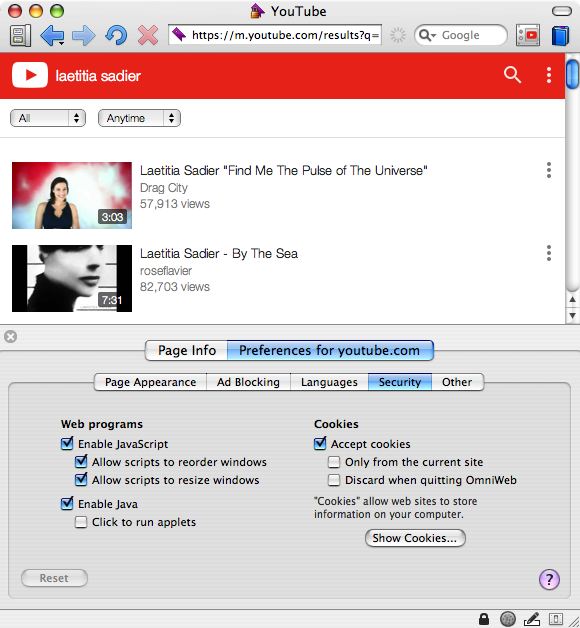Uncheck Enable JavaScript

67,443
